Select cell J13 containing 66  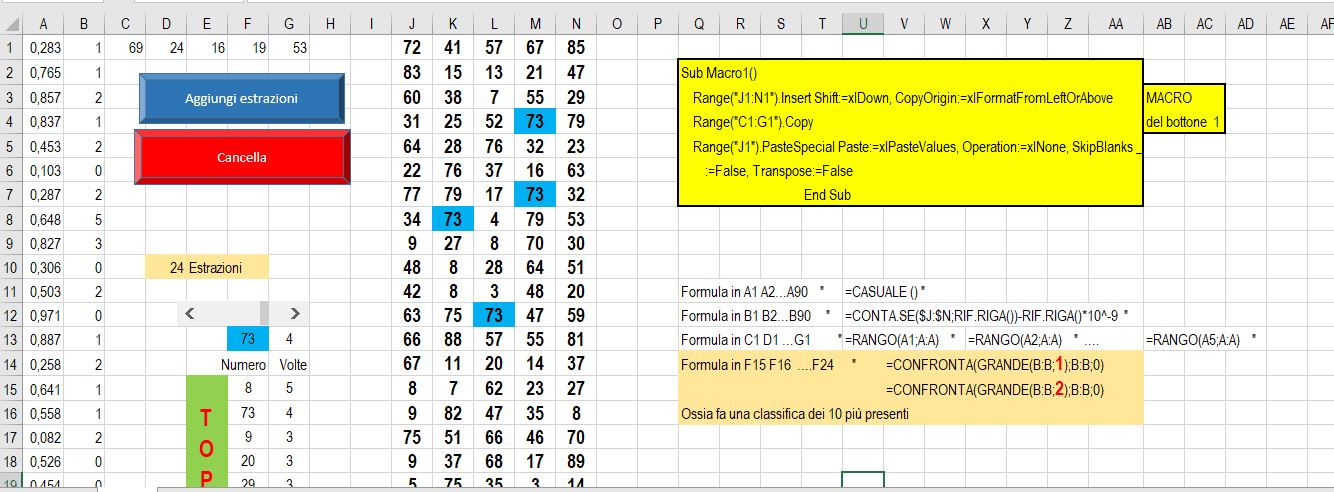[x=412, y=339]
